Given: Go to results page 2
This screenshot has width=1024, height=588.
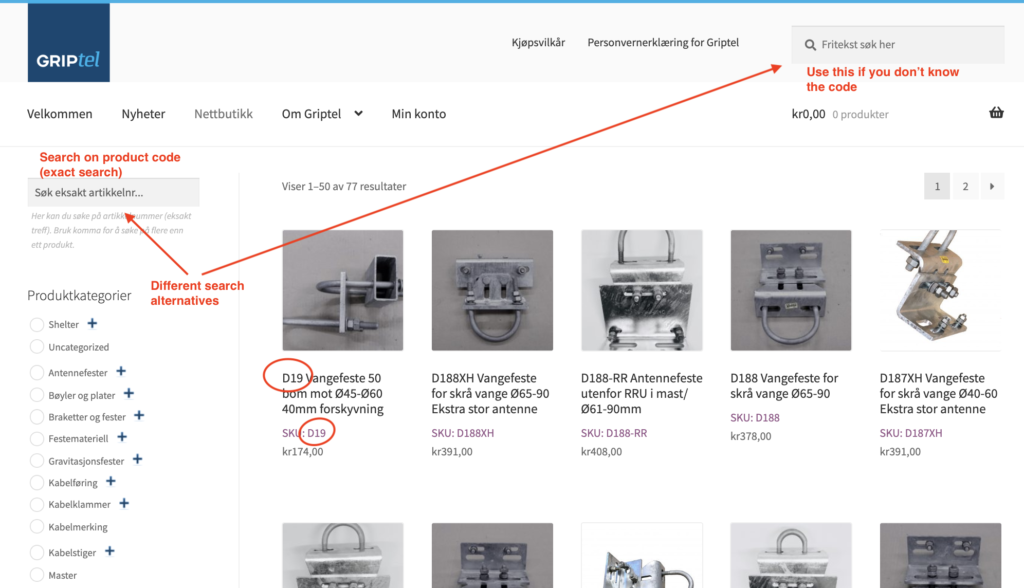Looking at the screenshot, I should [965, 186].
